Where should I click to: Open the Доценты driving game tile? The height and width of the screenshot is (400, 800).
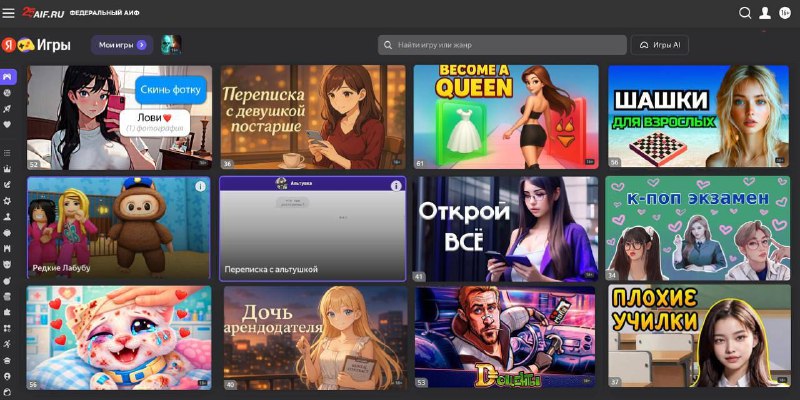(505, 337)
